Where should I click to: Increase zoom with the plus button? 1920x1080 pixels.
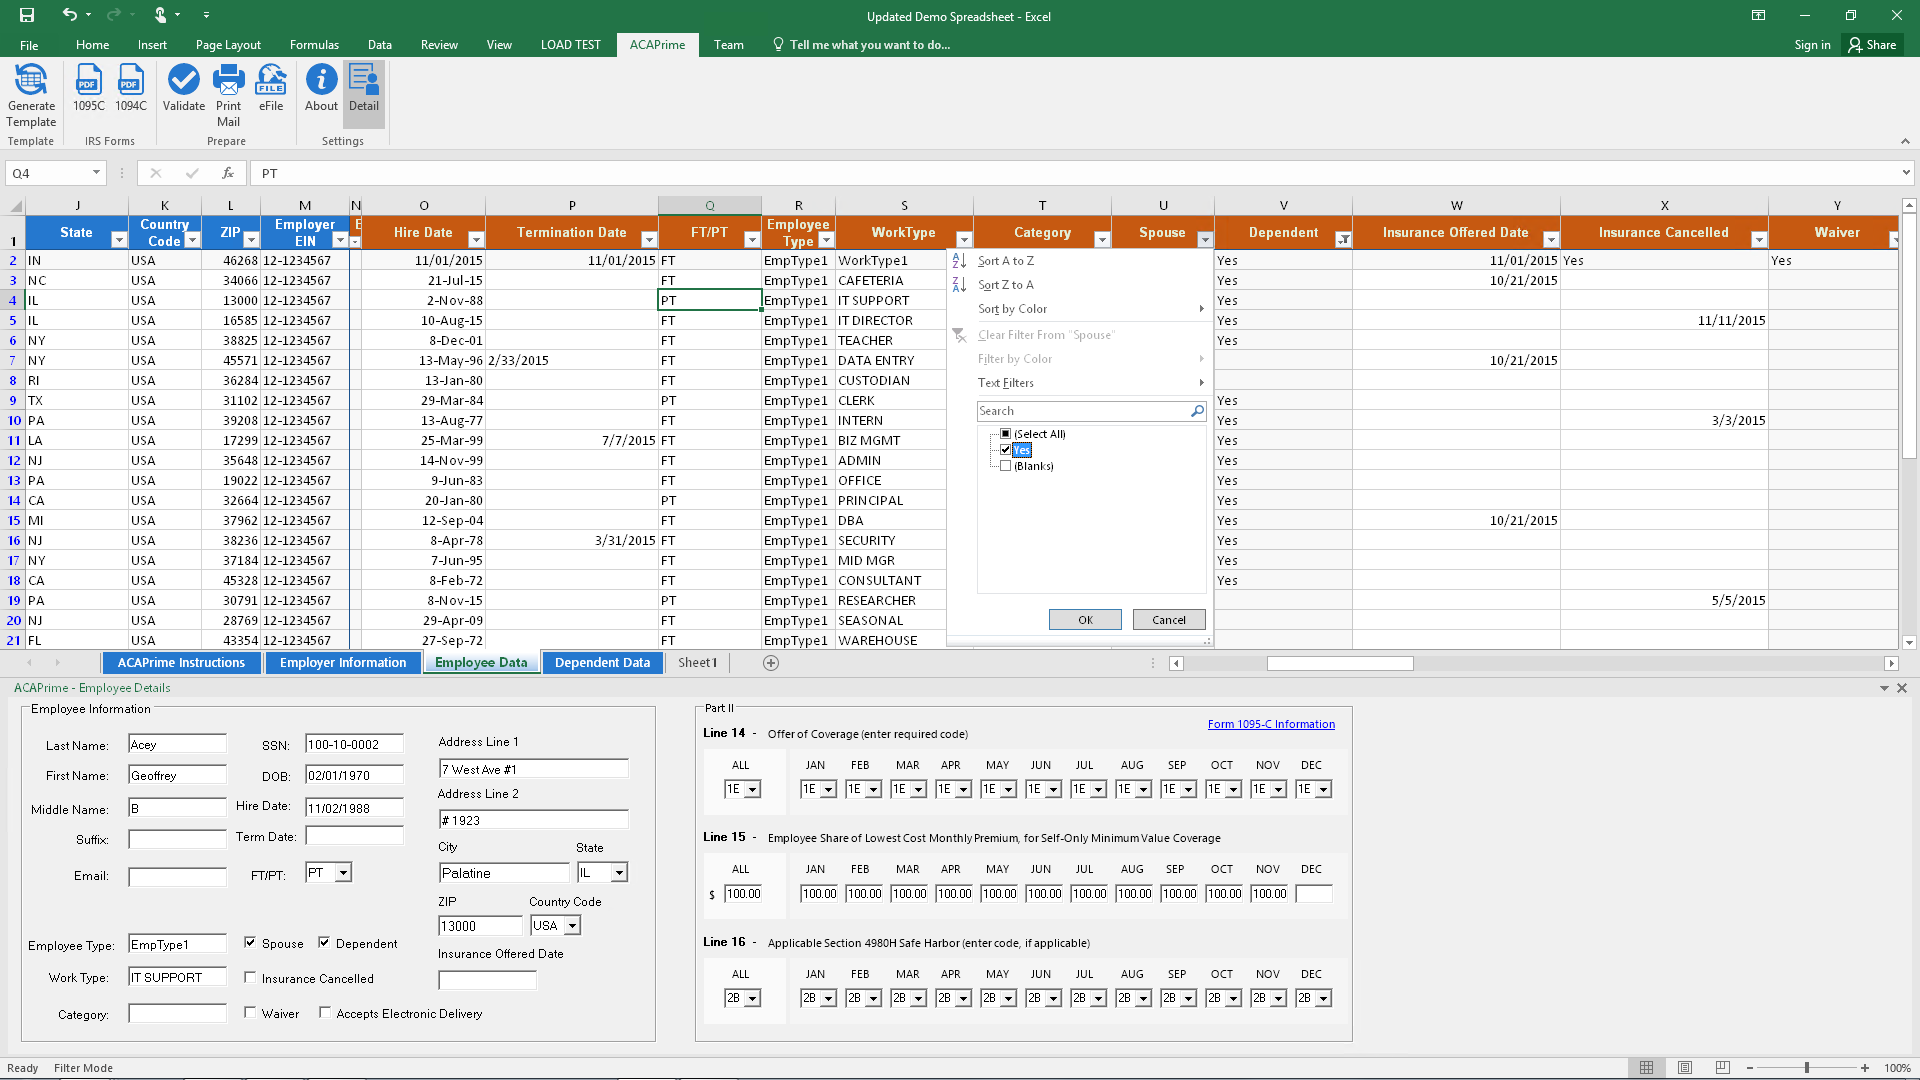point(1865,1068)
